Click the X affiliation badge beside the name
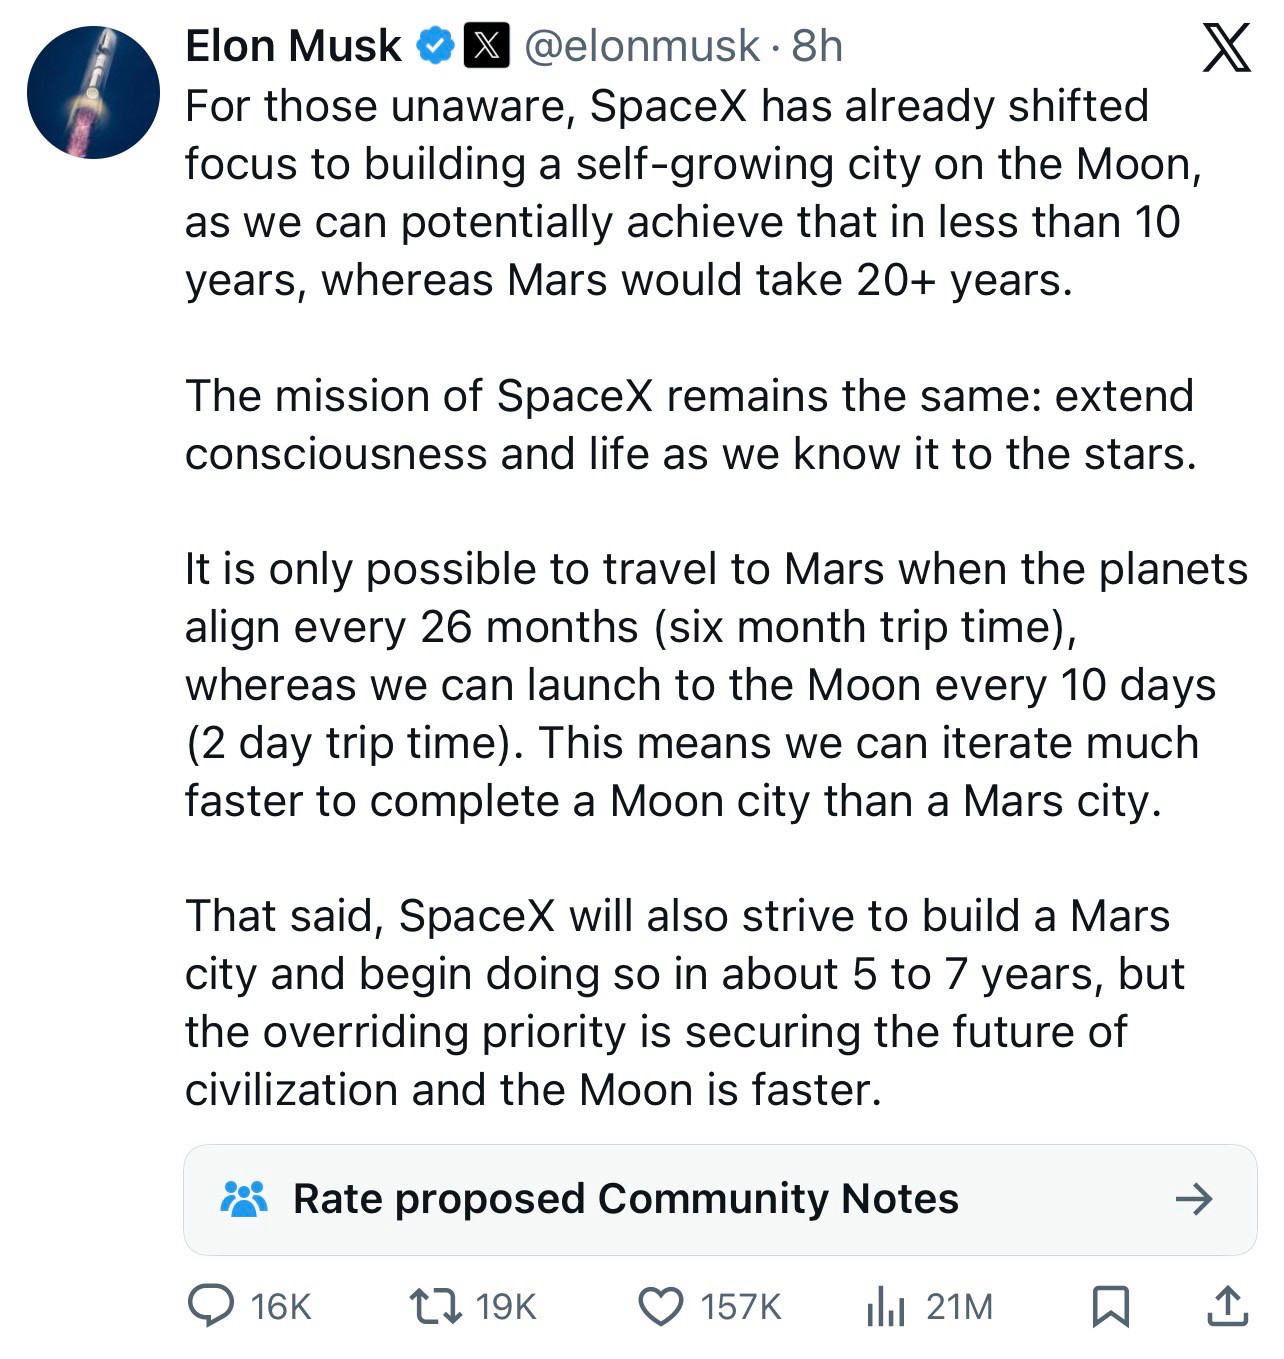 click(x=487, y=46)
